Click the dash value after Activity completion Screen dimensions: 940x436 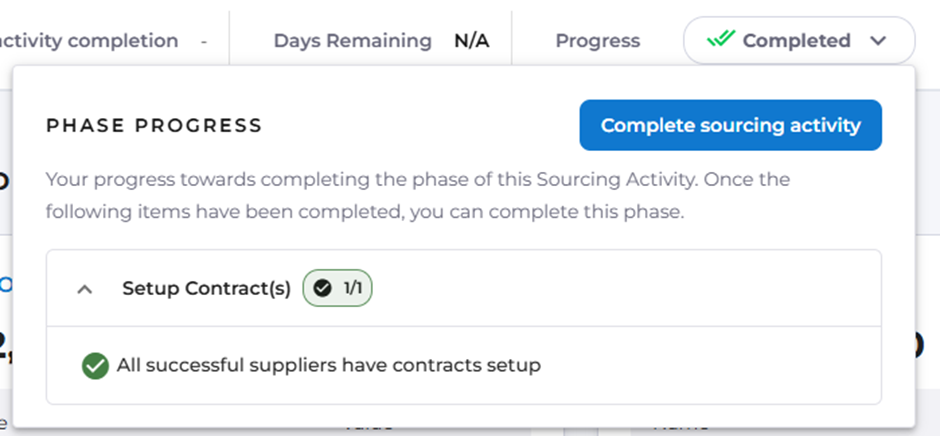[x=204, y=41]
